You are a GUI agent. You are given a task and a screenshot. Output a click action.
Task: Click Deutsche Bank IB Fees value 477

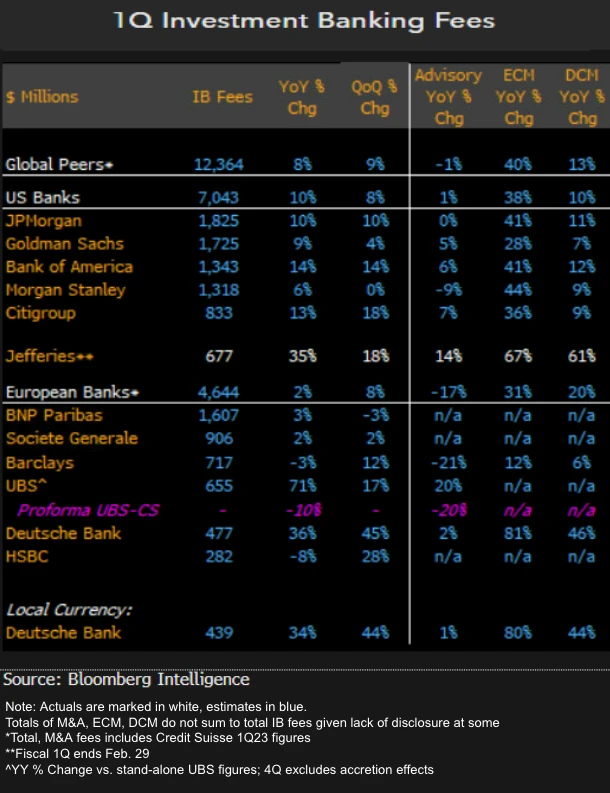click(219, 534)
